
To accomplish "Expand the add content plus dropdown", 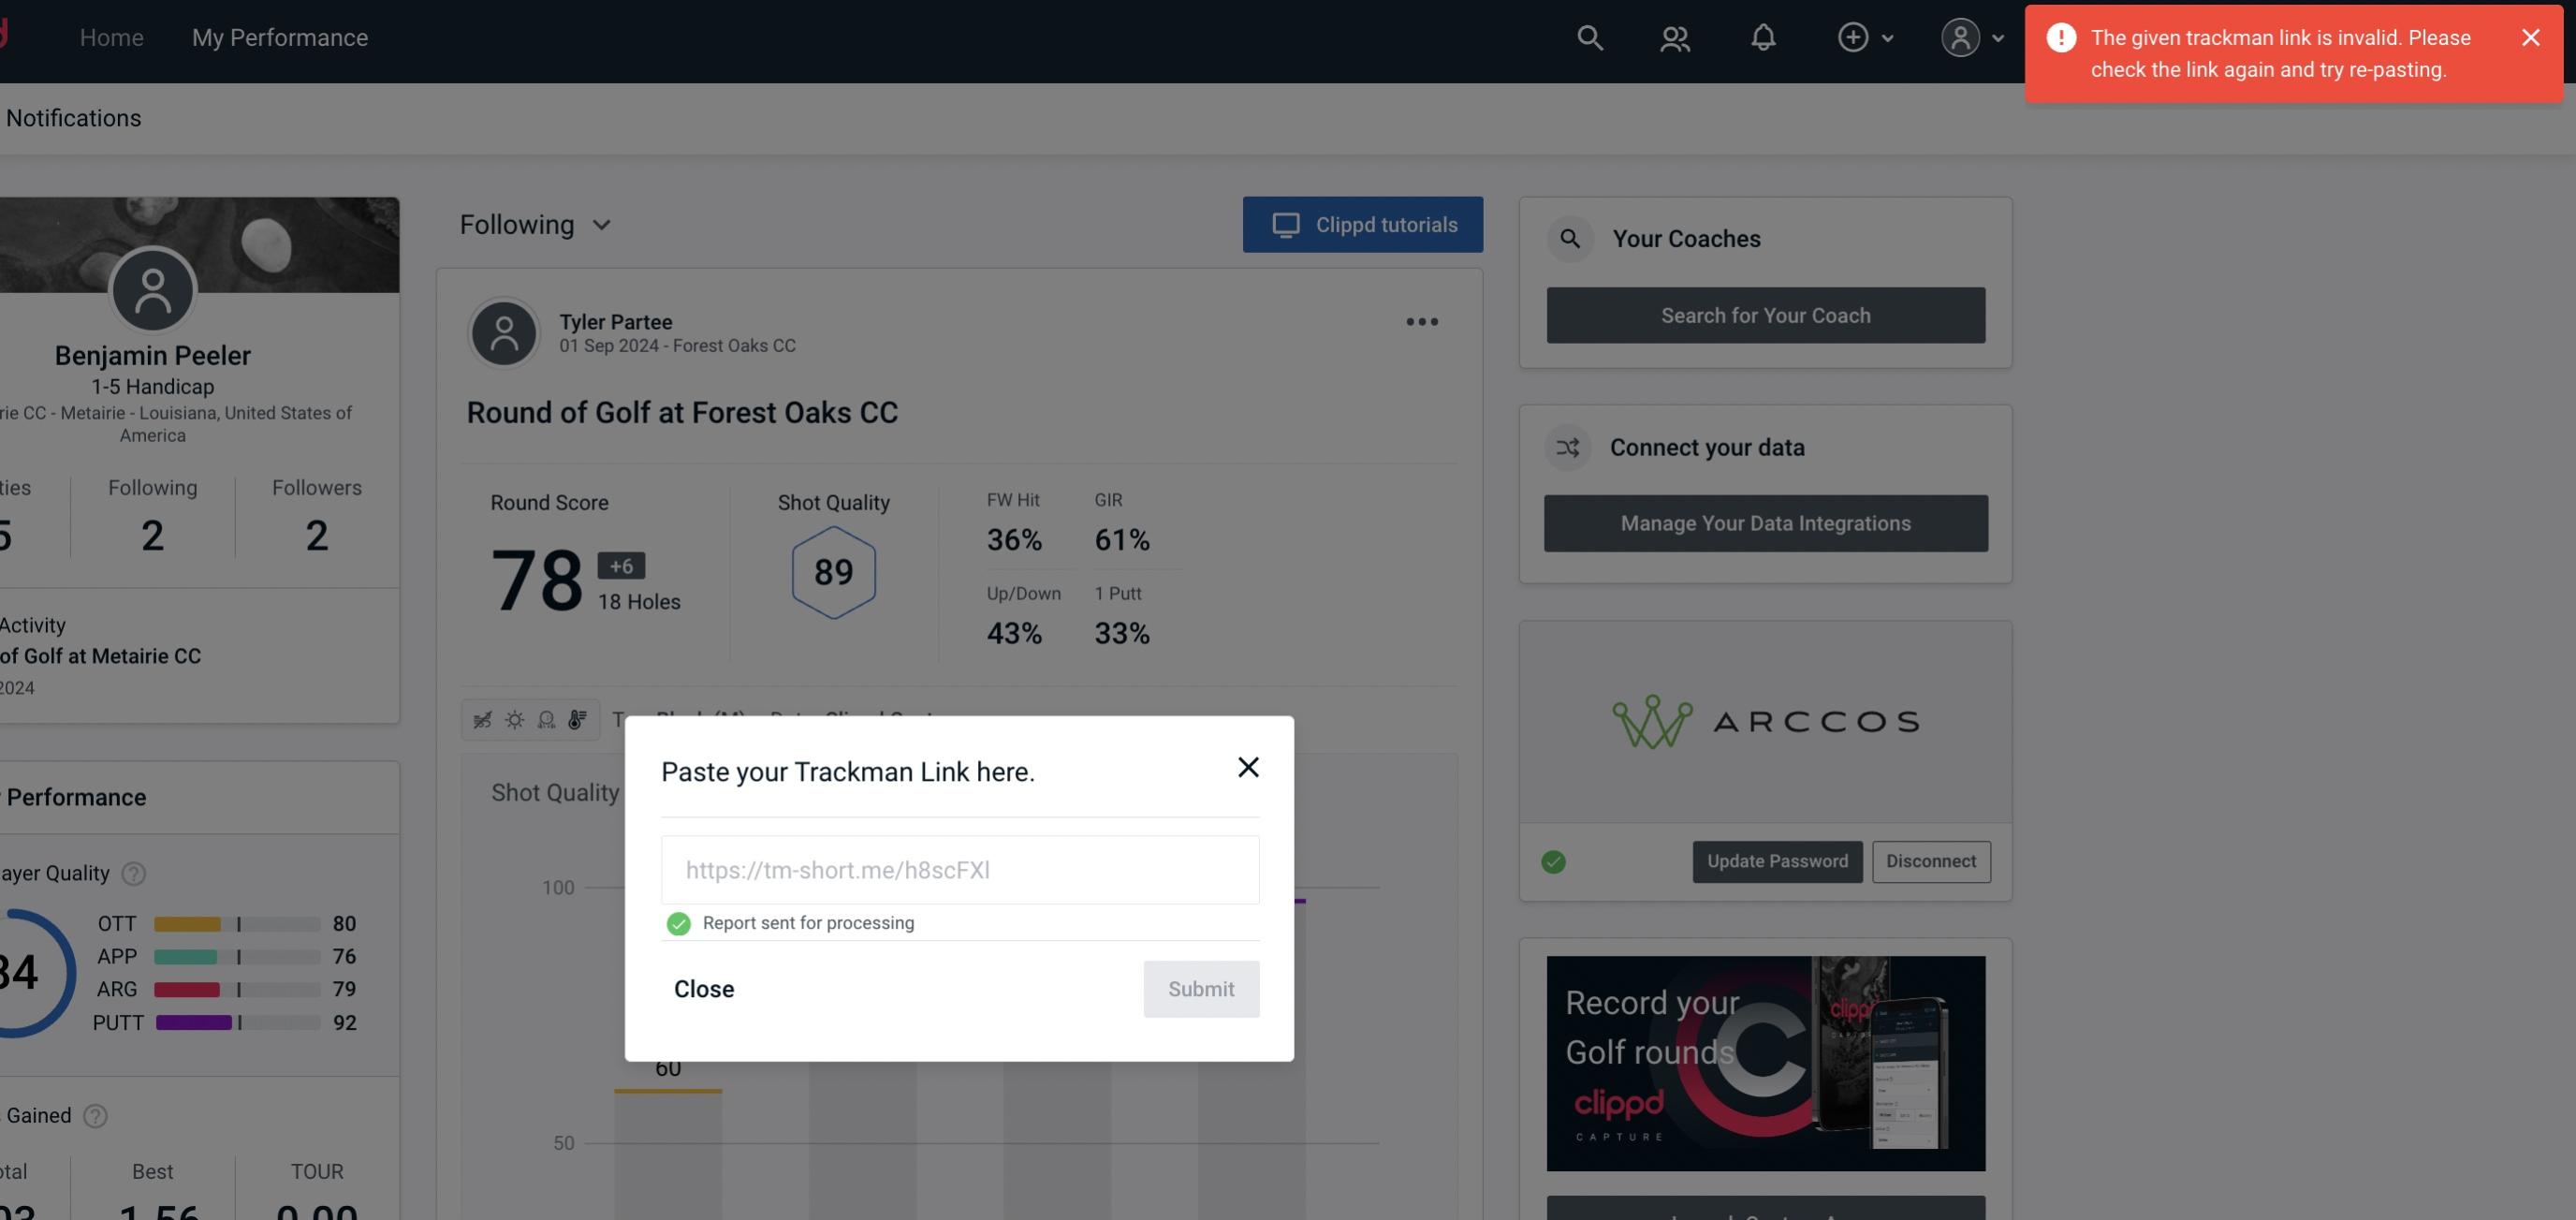I will click(x=1863, y=37).
